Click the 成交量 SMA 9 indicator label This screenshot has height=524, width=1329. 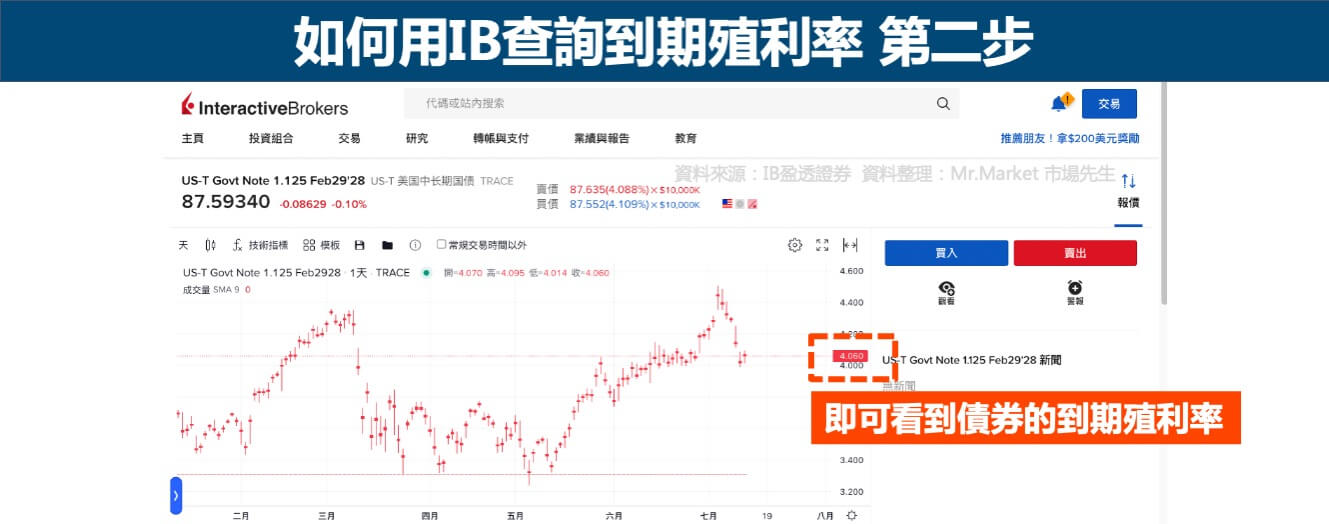[x=210, y=290]
